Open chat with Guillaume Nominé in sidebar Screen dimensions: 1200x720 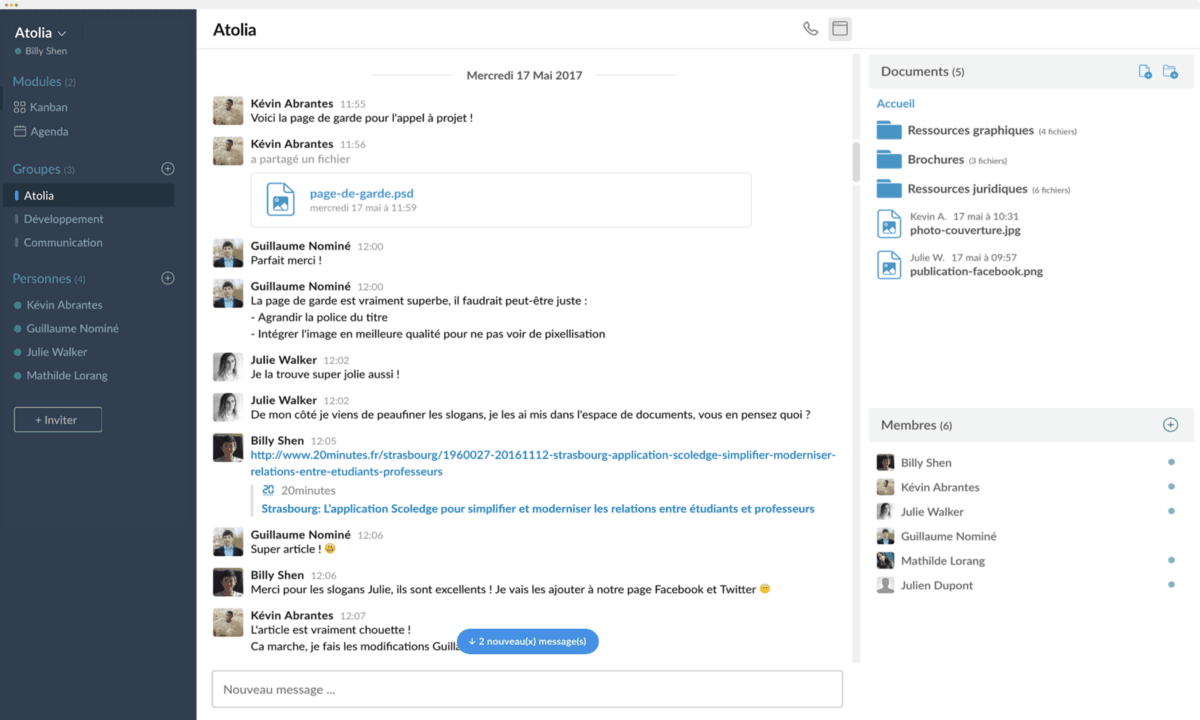[x=72, y=328]
